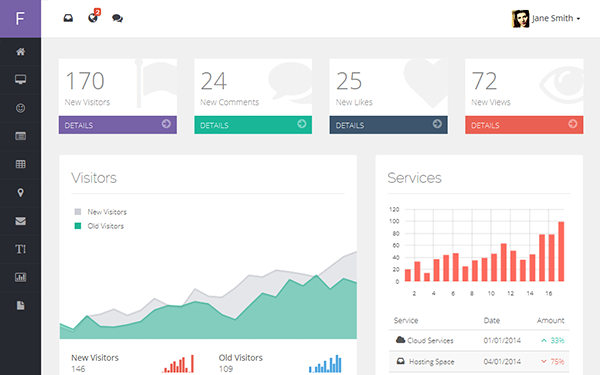Open Details for New Comments card
Screen dimensions: 600x375
tap(253, 125)
